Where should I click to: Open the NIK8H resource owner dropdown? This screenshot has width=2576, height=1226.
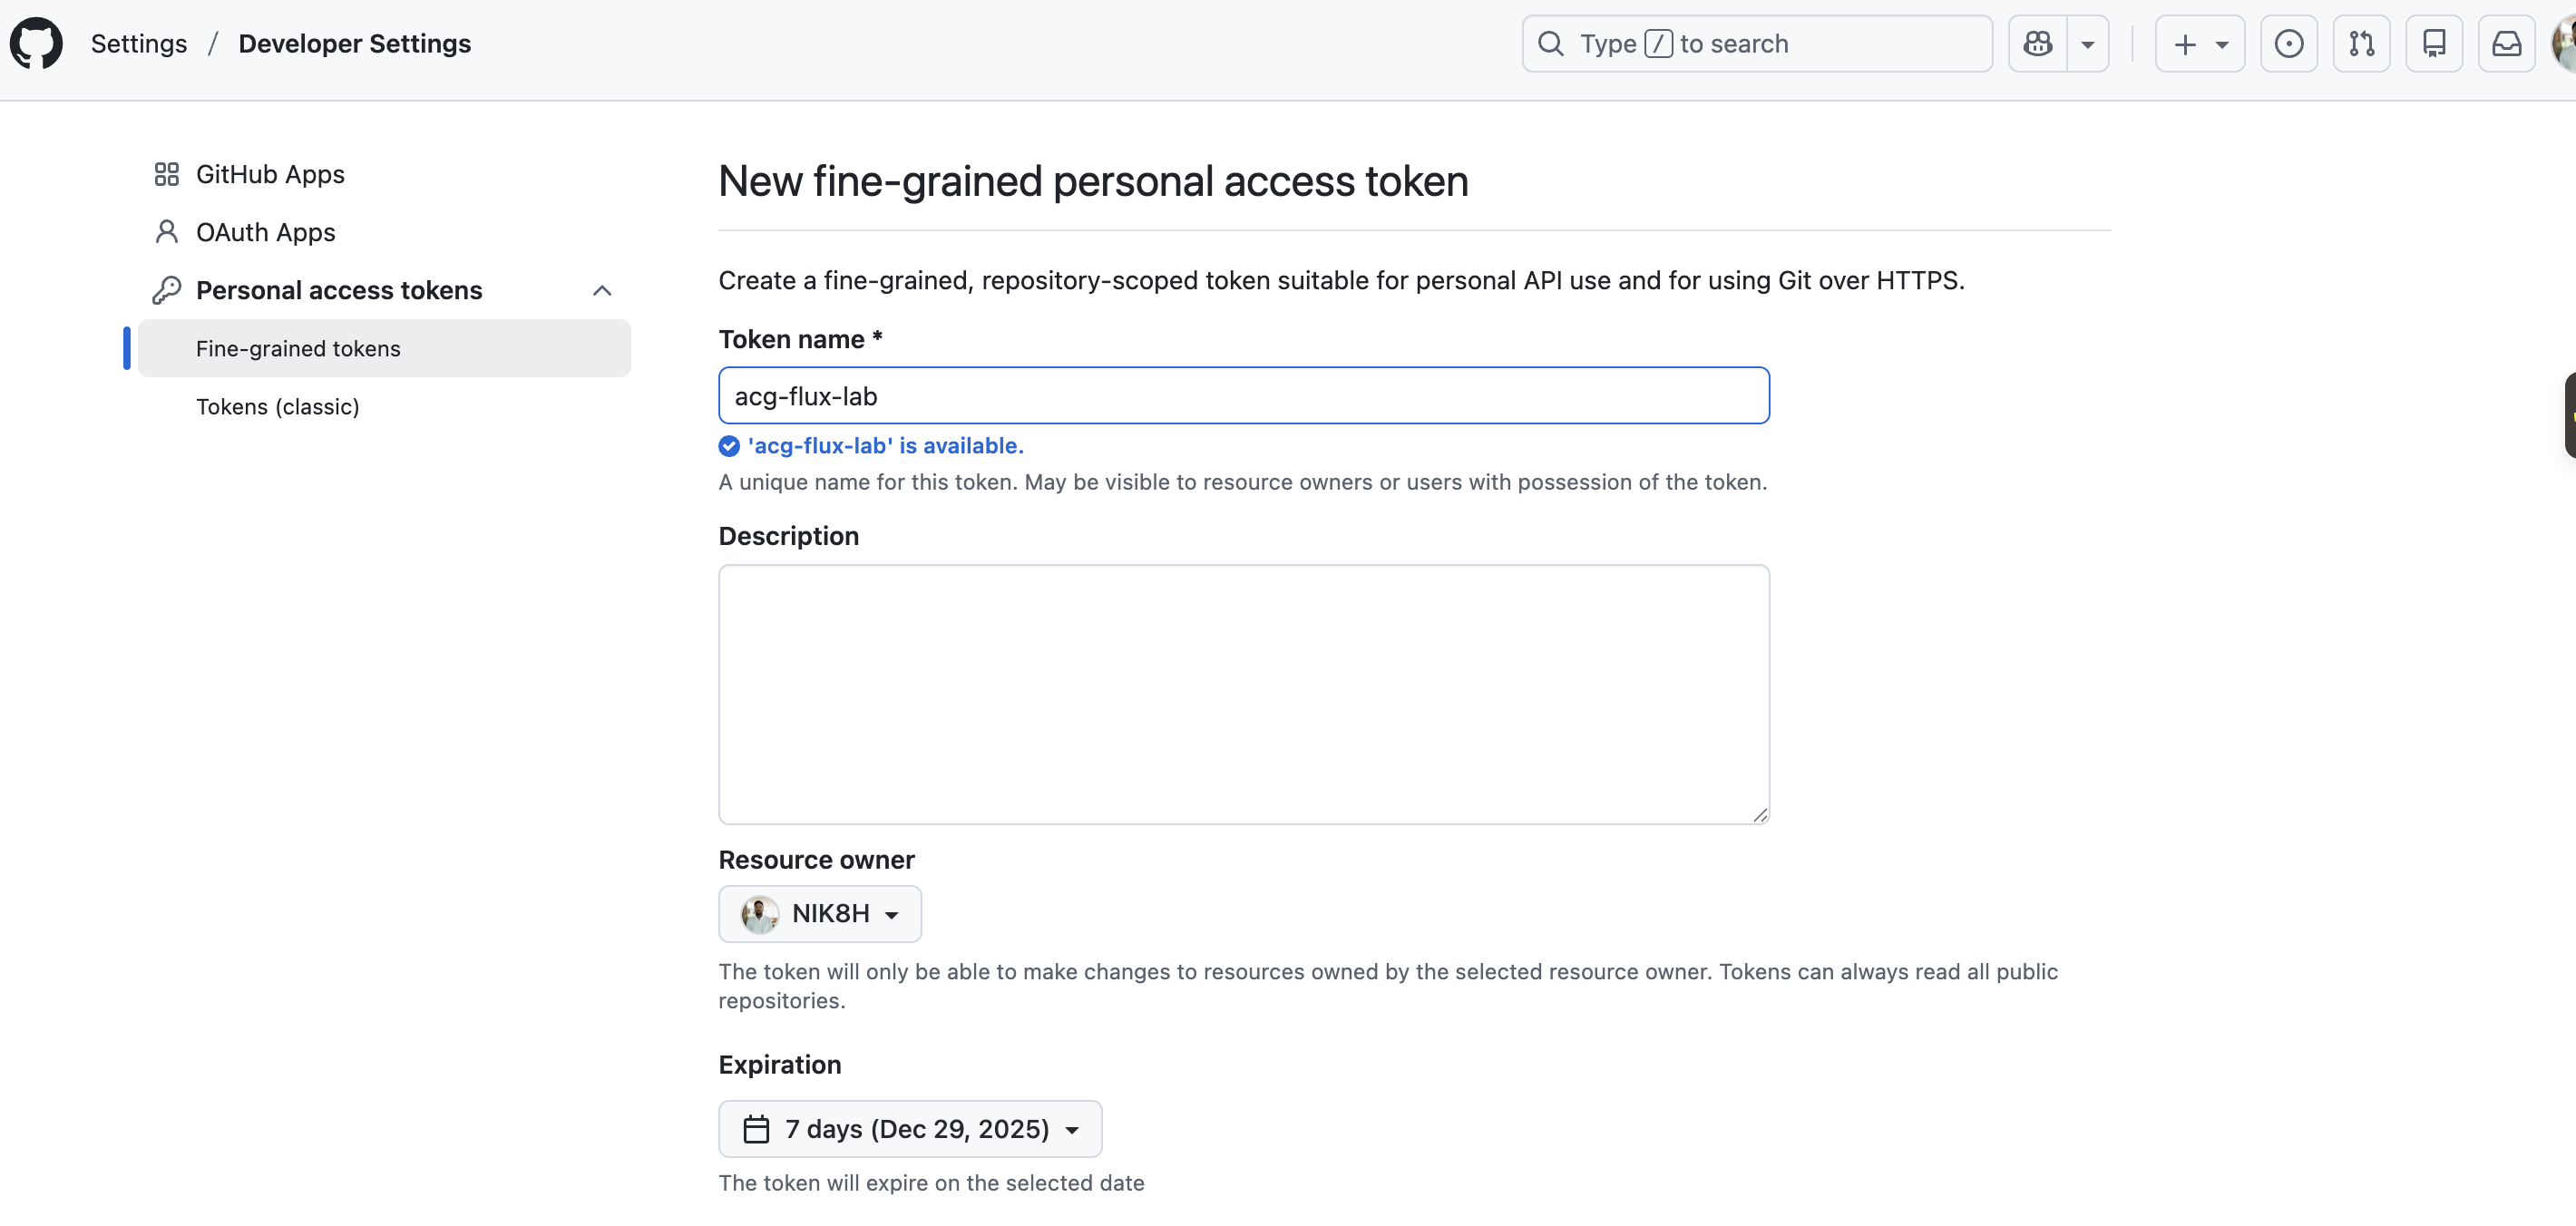[819, 913]
